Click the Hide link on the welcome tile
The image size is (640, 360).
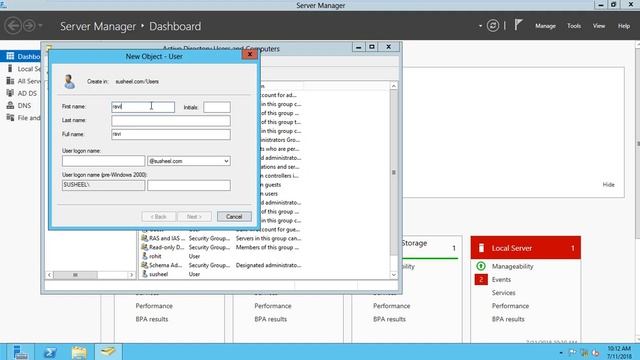[x=608, y=184]
